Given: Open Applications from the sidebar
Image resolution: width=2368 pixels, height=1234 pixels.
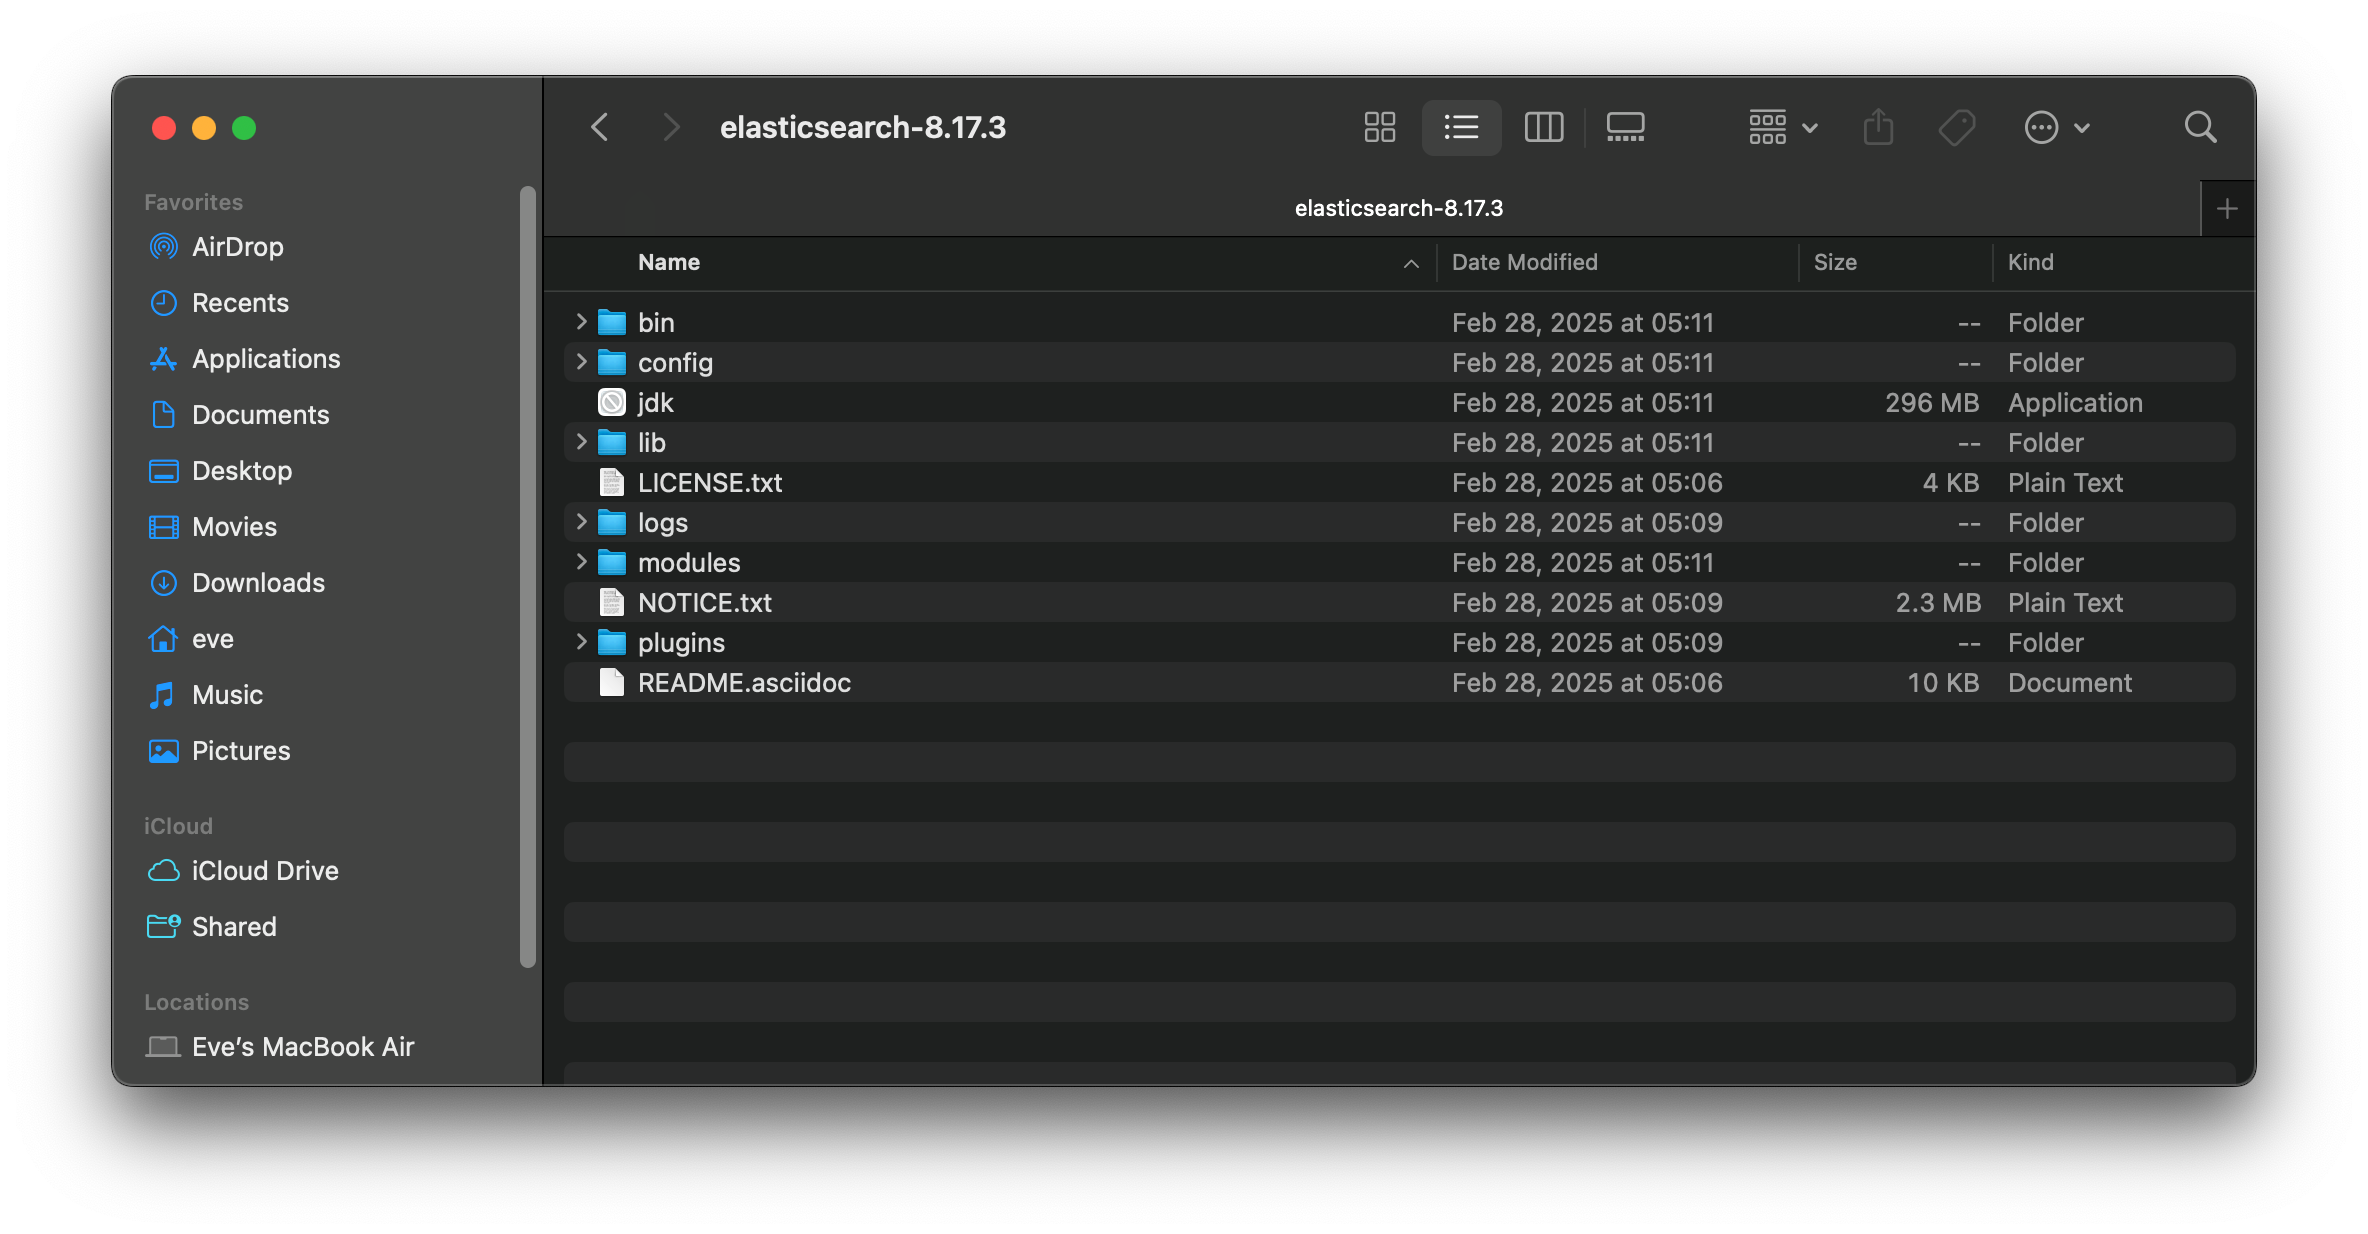Looking at the screenshot, I should coord(265,358).
